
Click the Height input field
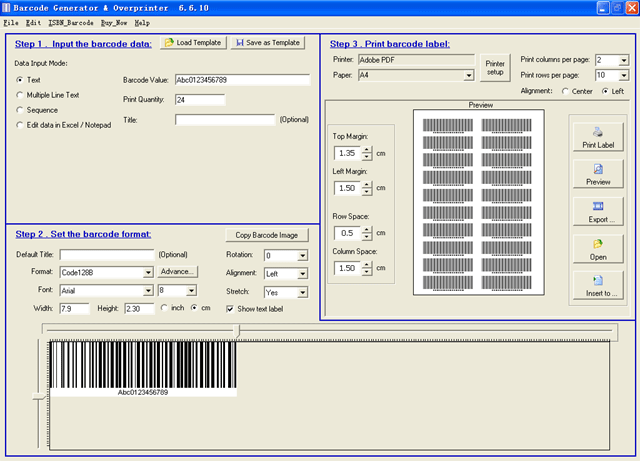[x=139, y=309]
